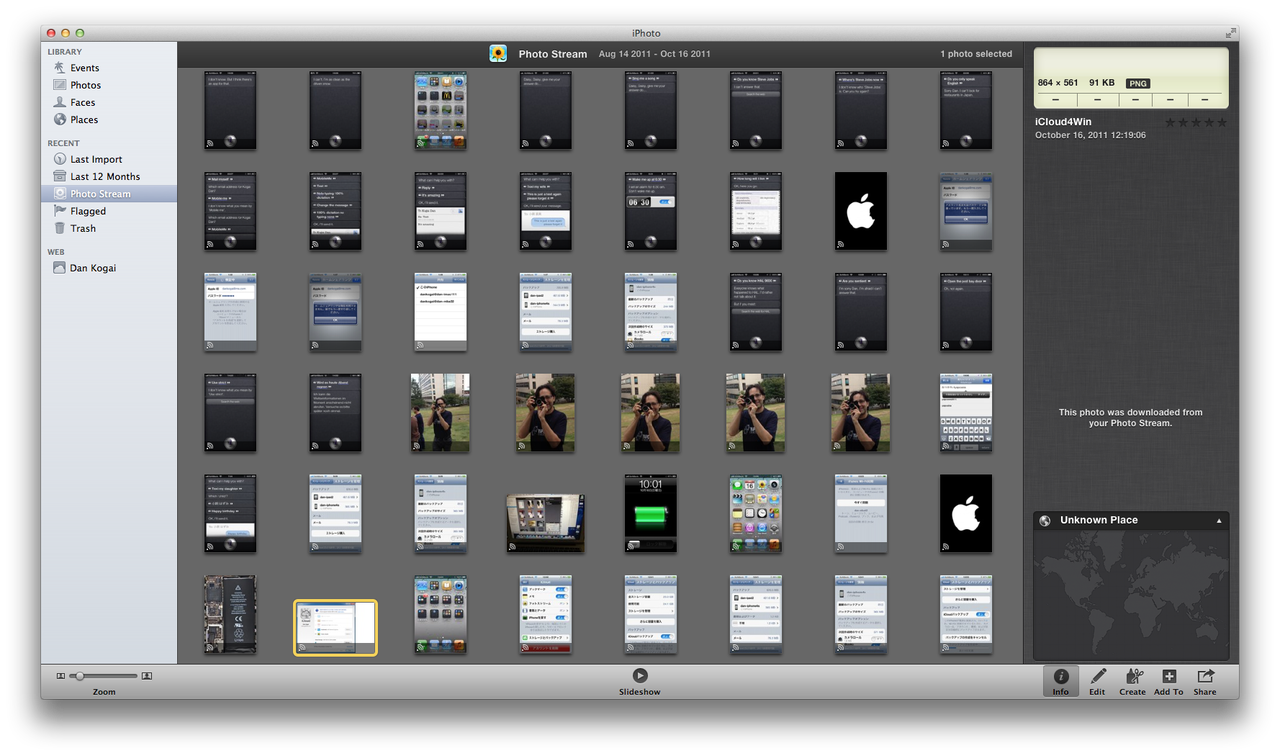1280x756 pixels.
Task: Open the Faces library section
Action: tap(82, 102)
